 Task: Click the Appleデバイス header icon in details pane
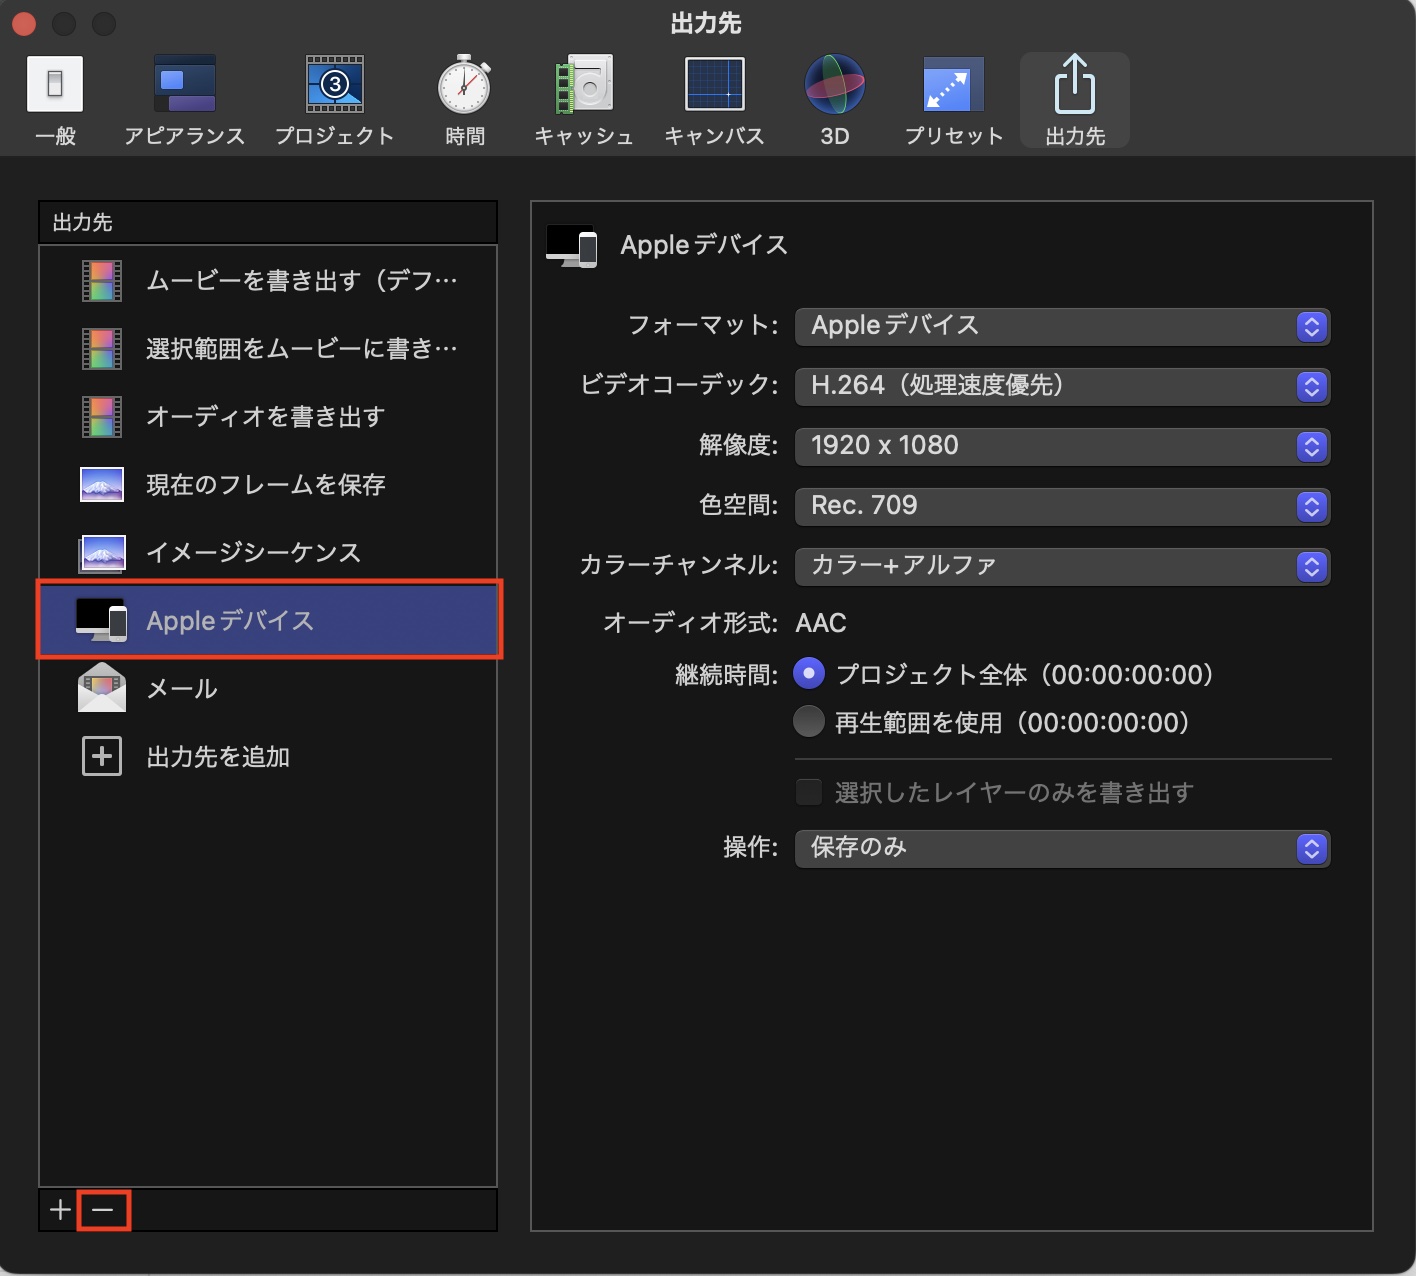572,246
